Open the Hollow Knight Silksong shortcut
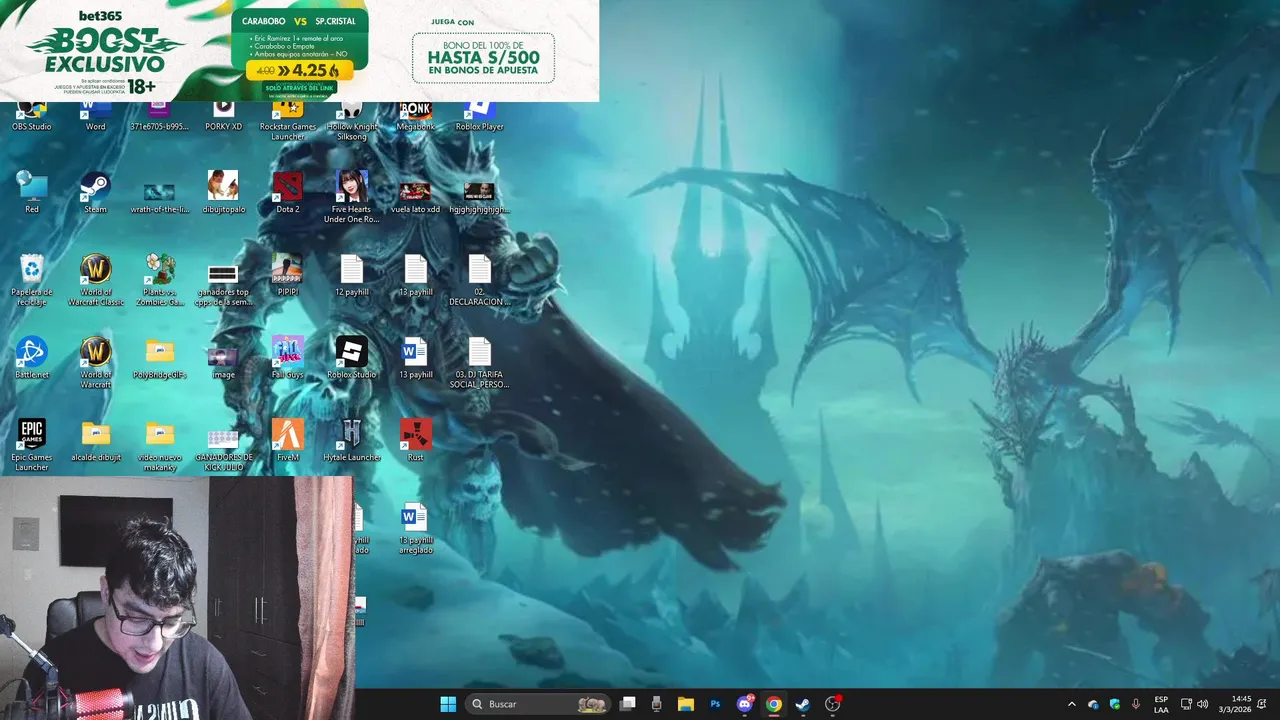 coord(351,121)
